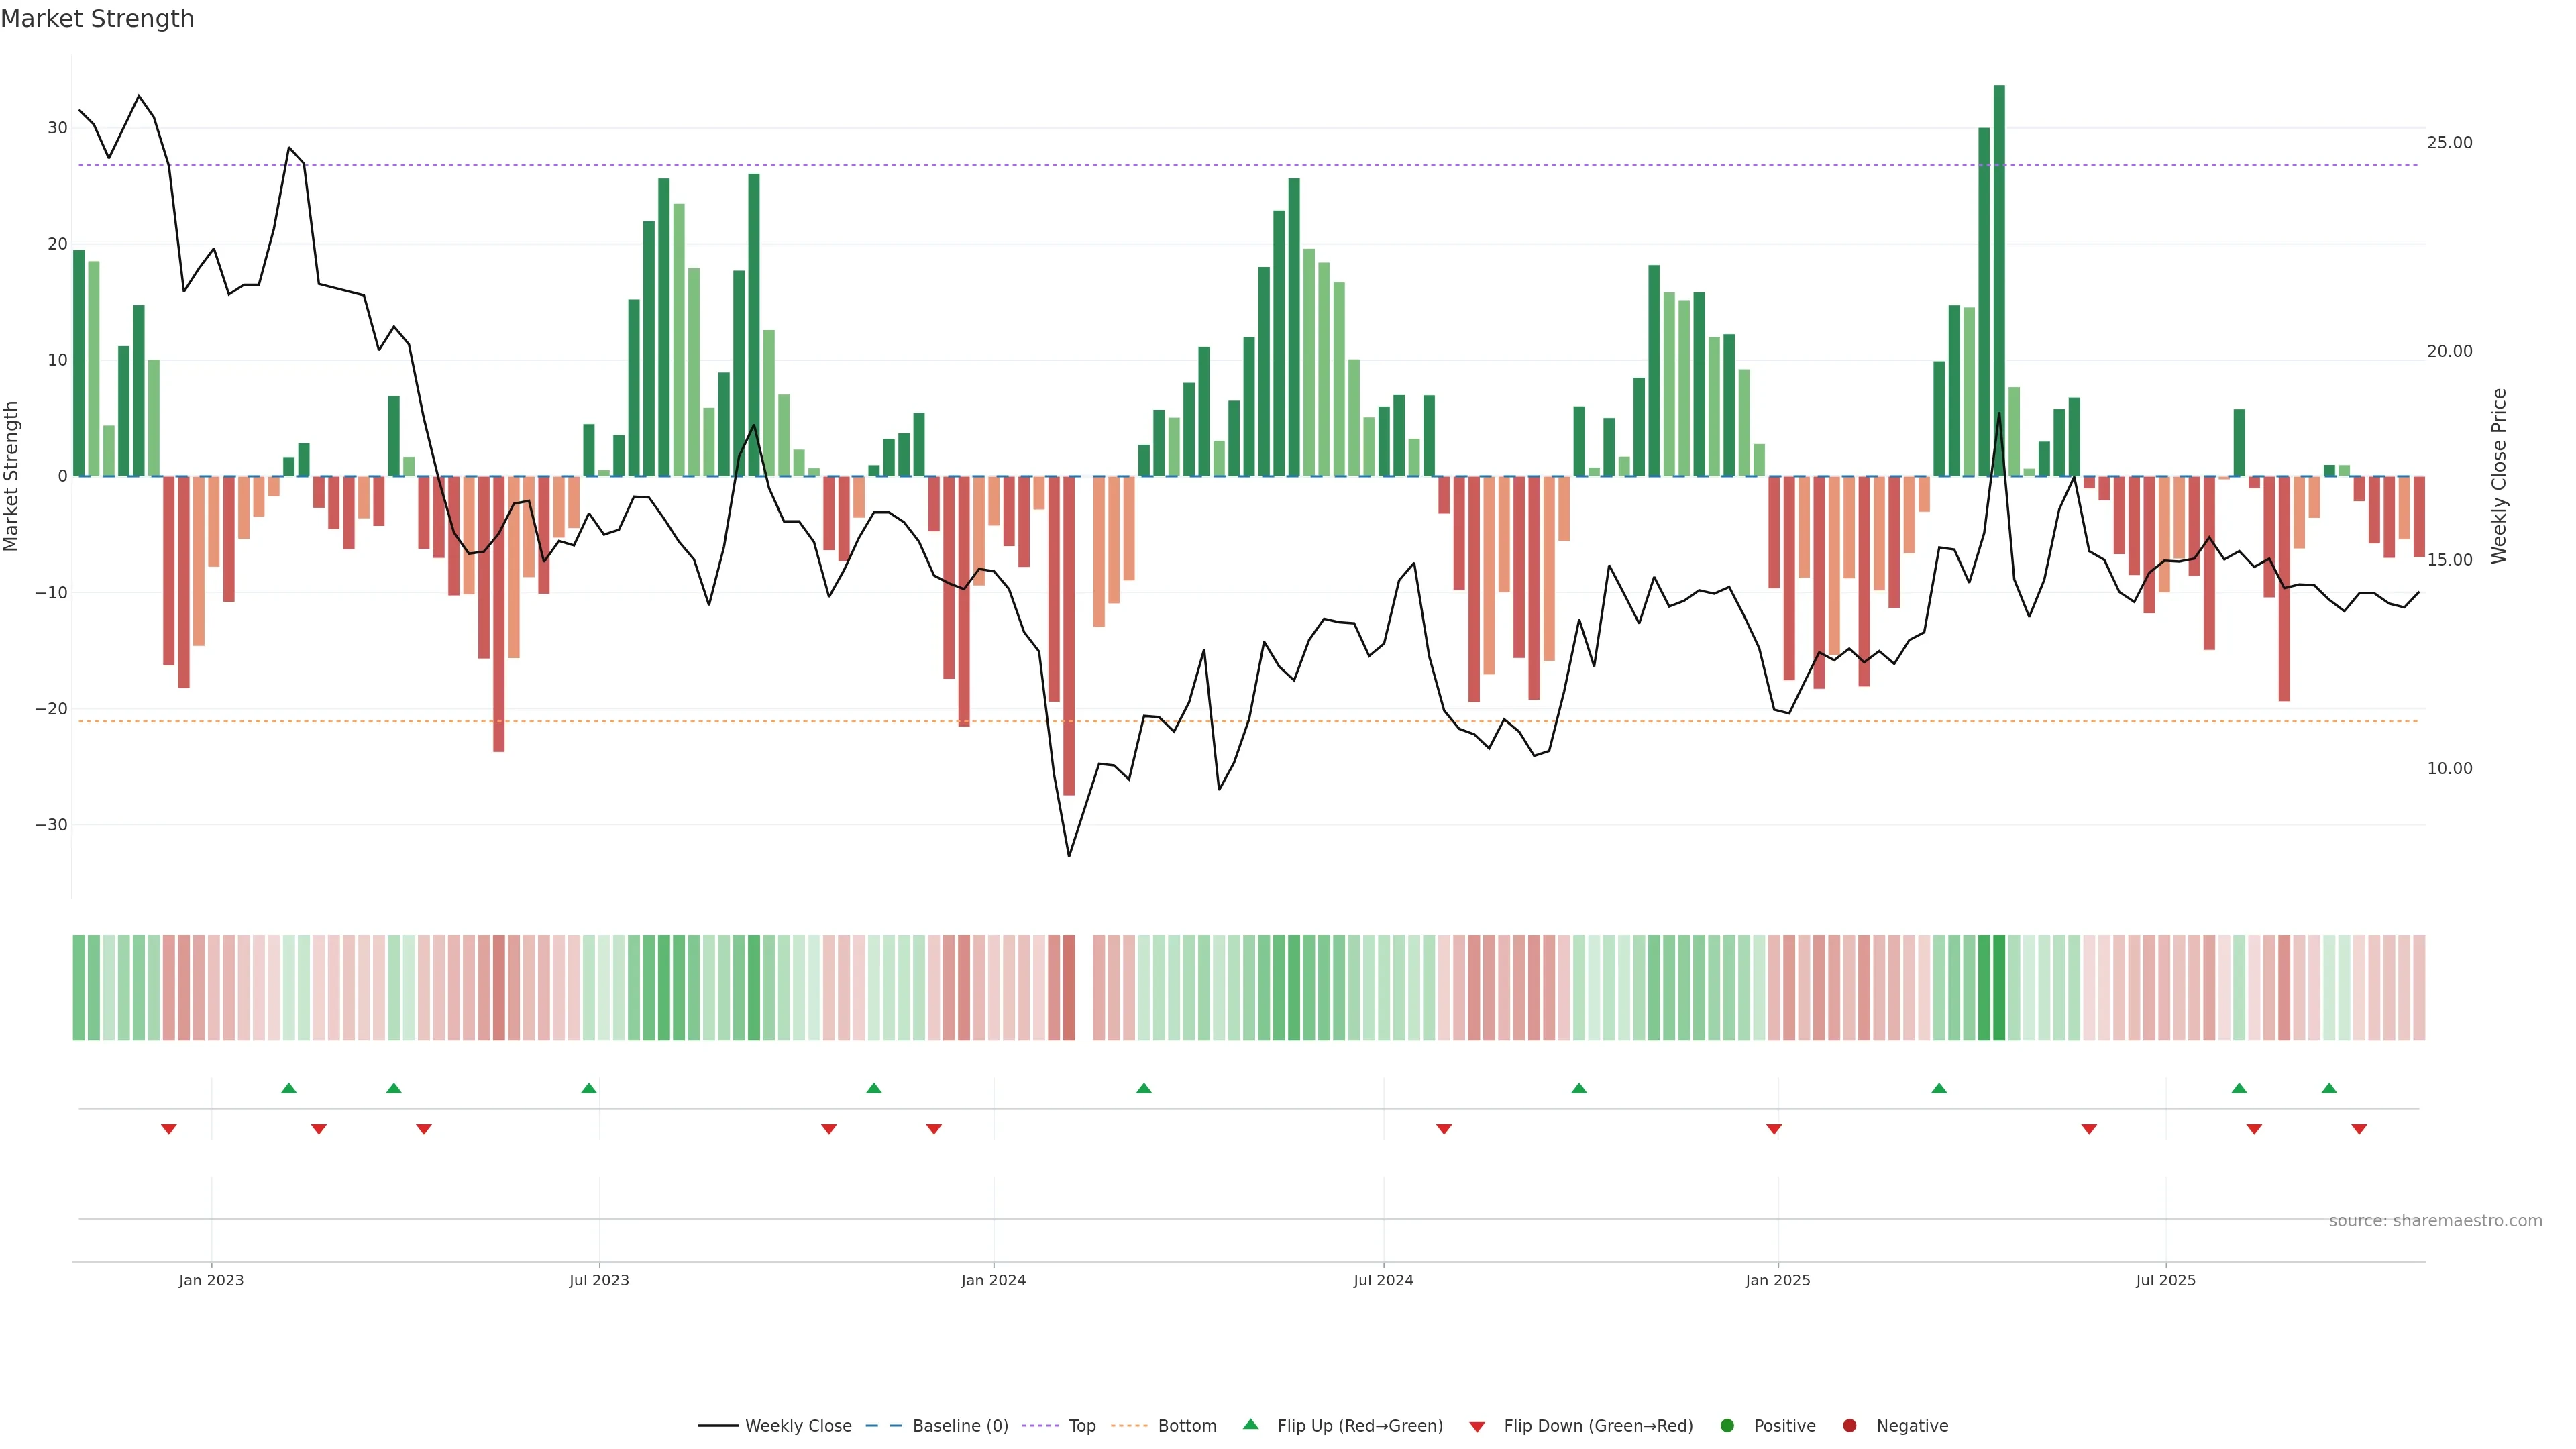Click first green flip-up triangle after Jan 2023
This screenshot has height=1449, width=2576.
point(289,1088)
